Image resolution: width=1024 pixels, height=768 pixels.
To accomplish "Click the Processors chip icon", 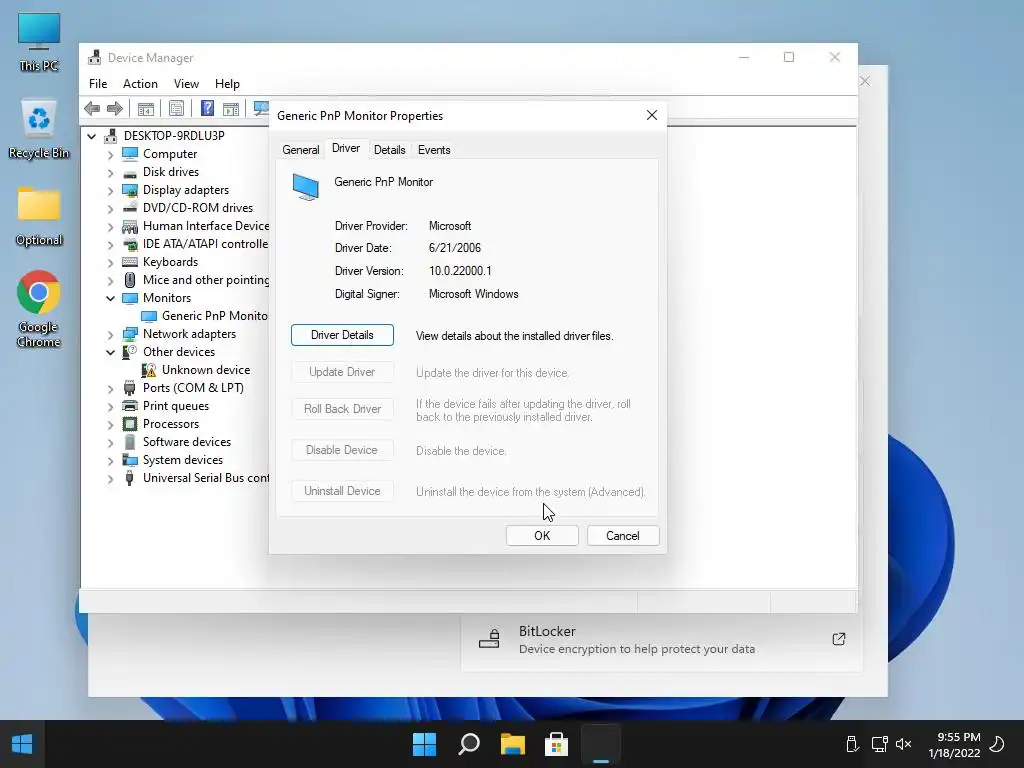I will (x=130, y=424).
